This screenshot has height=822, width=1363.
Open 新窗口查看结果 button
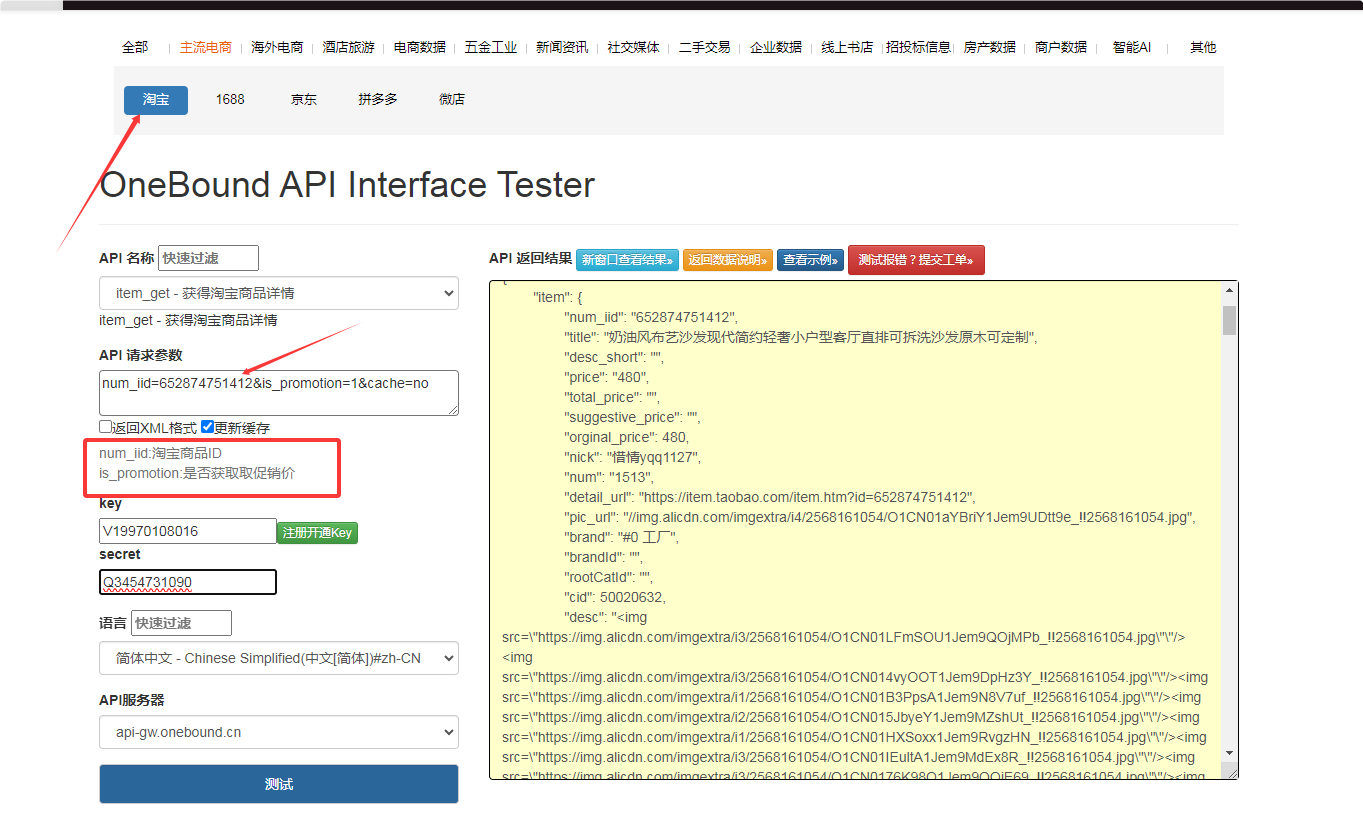tap(627, 260)
